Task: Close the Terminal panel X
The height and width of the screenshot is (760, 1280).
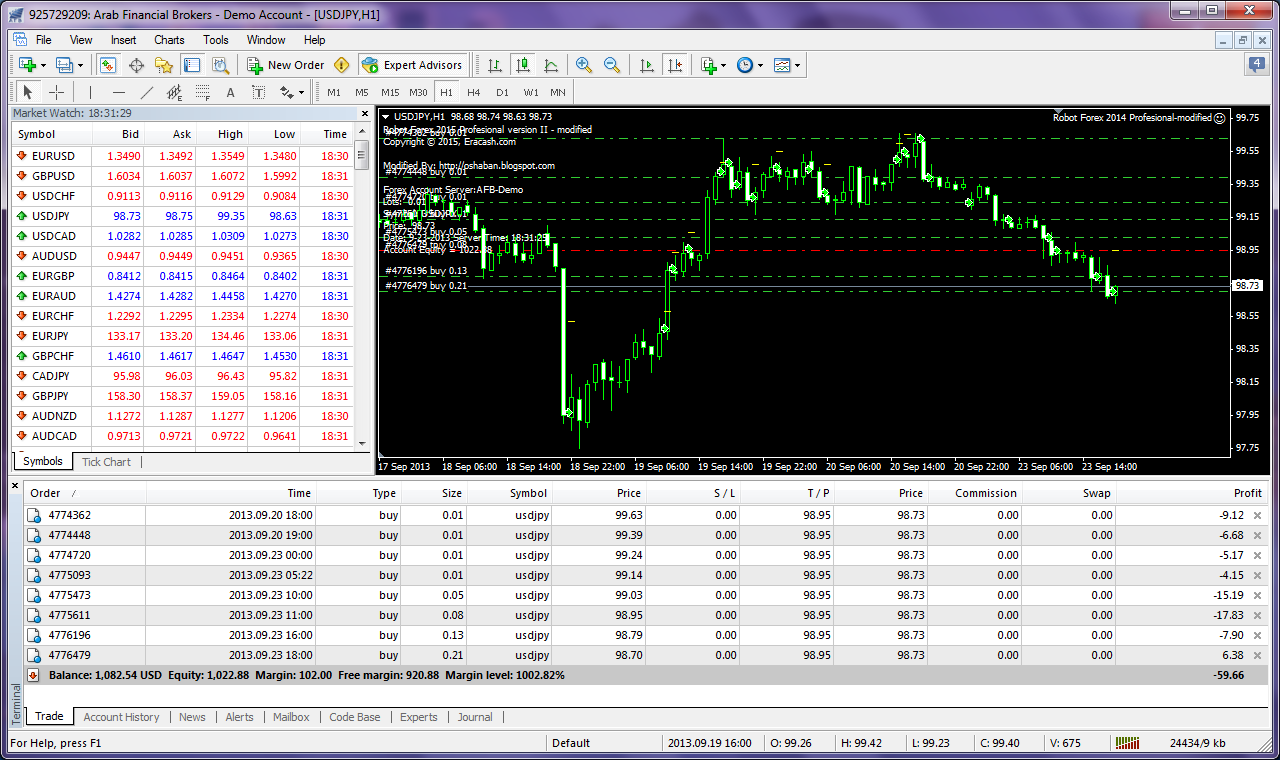Action: click(15, 486)
